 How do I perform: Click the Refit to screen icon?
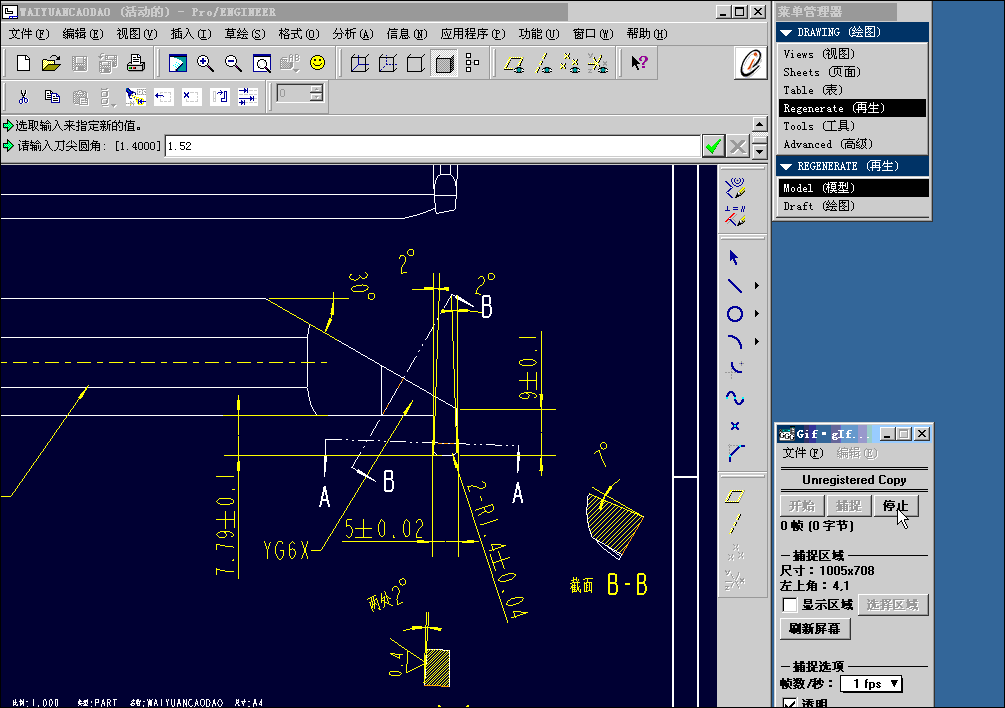point(262,63)
